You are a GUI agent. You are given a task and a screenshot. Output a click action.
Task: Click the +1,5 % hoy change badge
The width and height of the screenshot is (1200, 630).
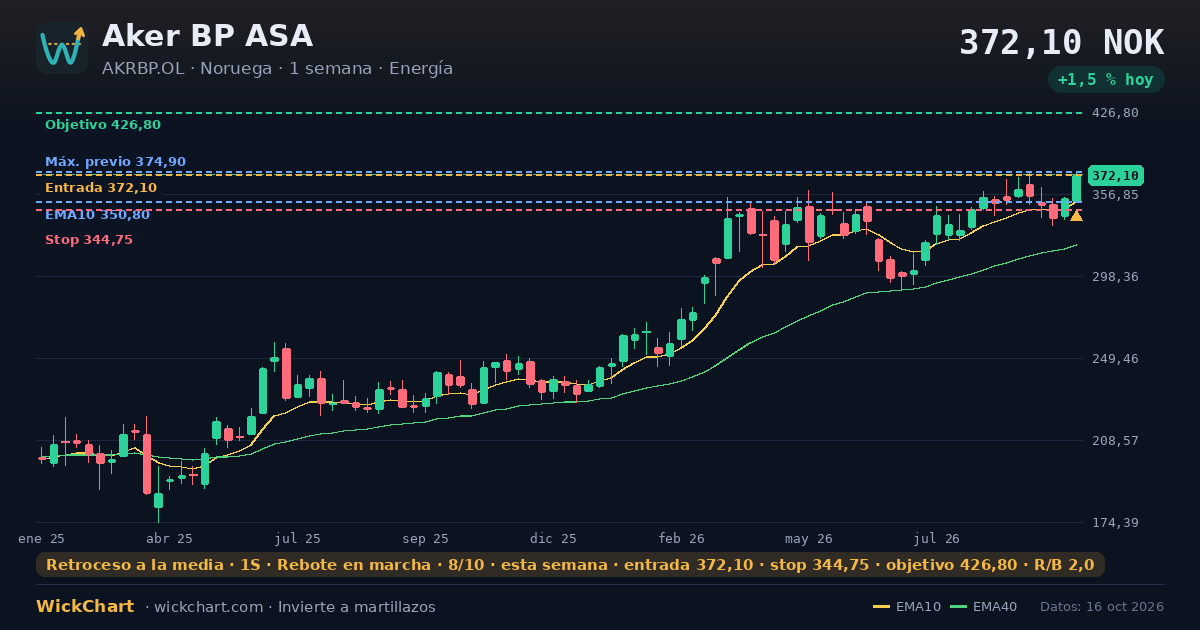(1106, 80)
